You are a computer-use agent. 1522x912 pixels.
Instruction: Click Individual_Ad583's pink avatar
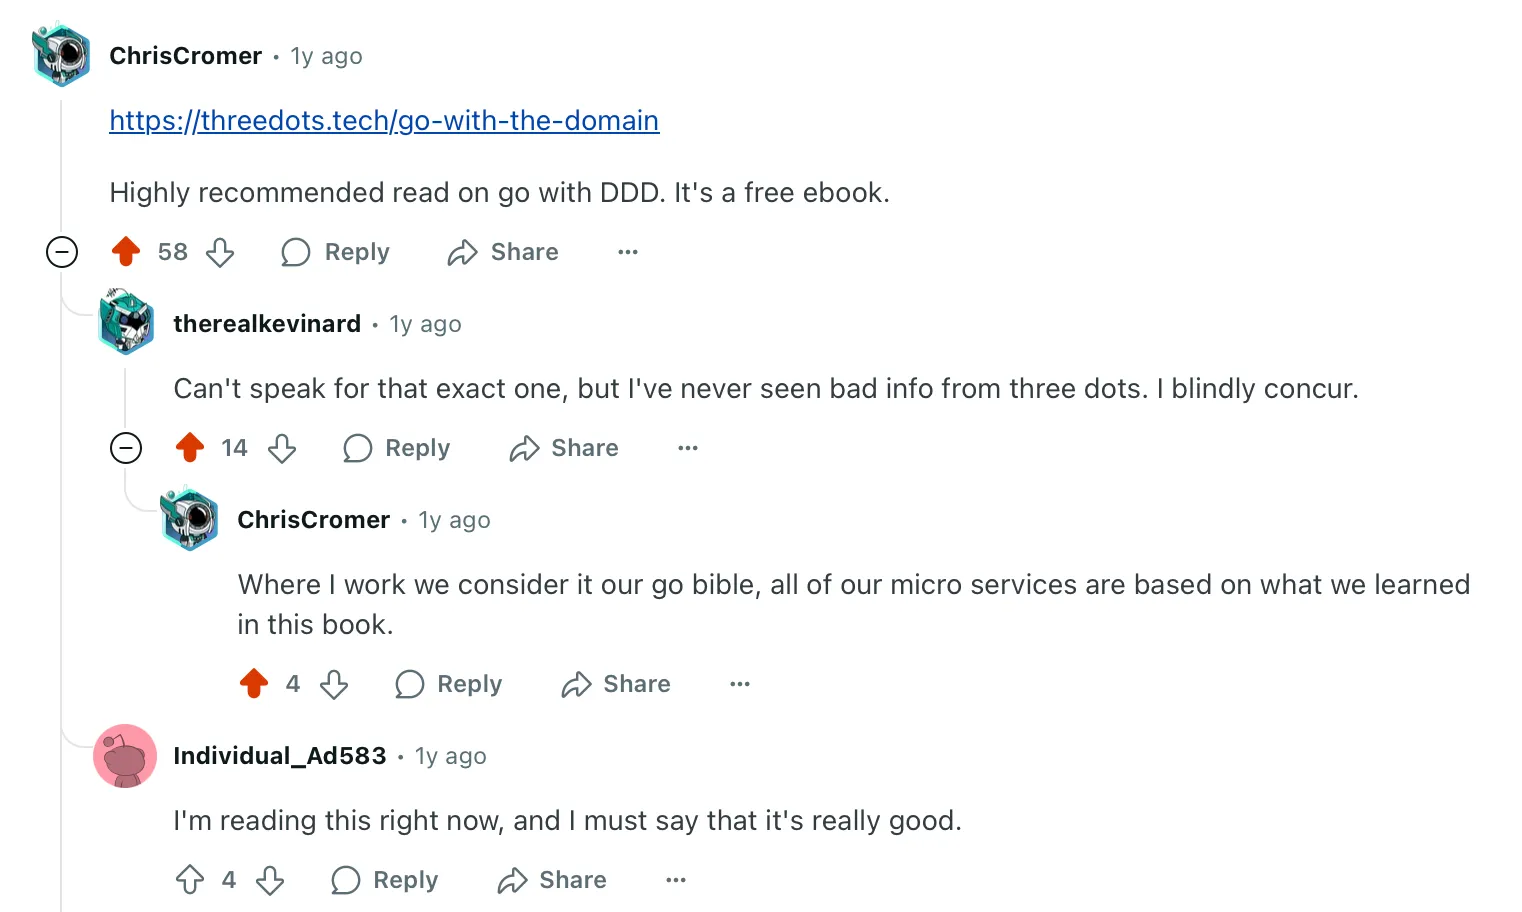click(x=125, y=756)
